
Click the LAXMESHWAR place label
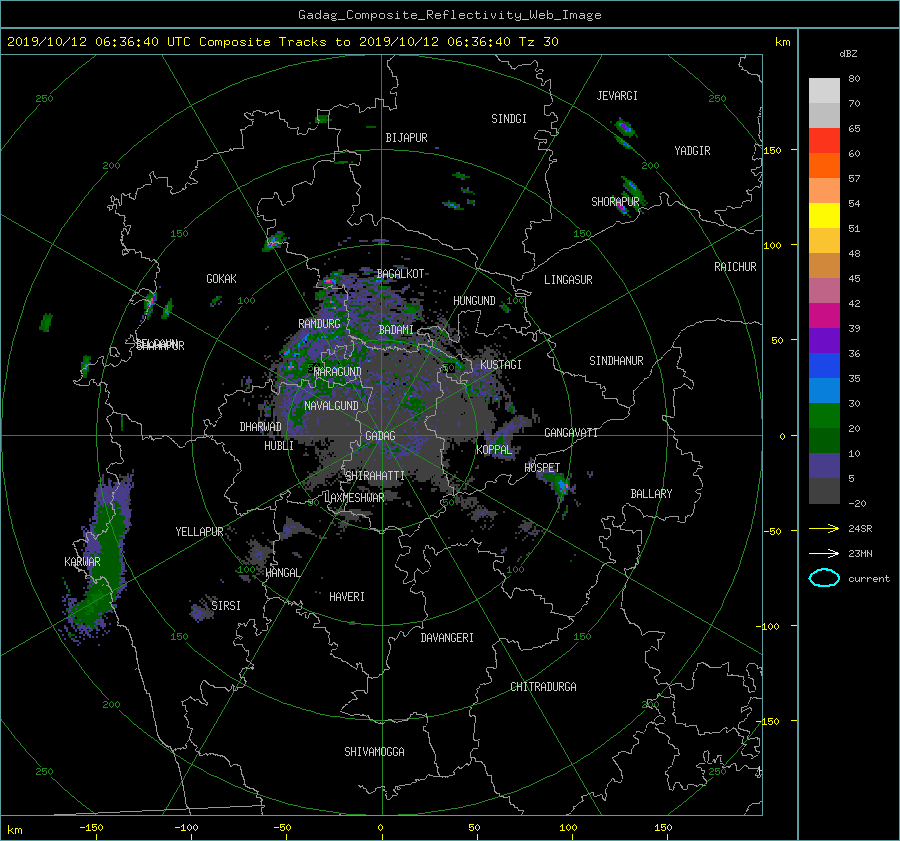tap(354, 498)
